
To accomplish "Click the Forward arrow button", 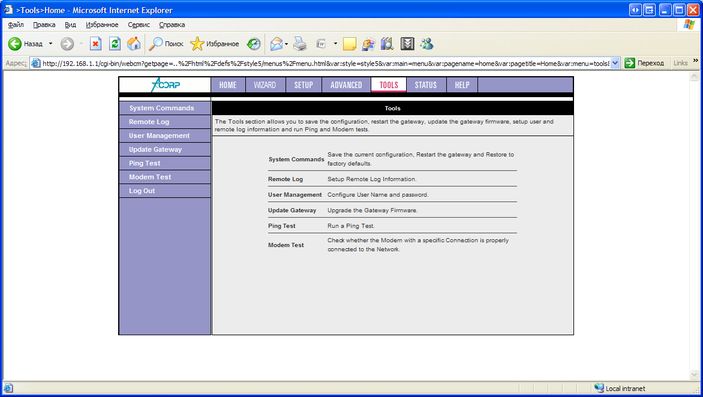I will tap(67, 44).
